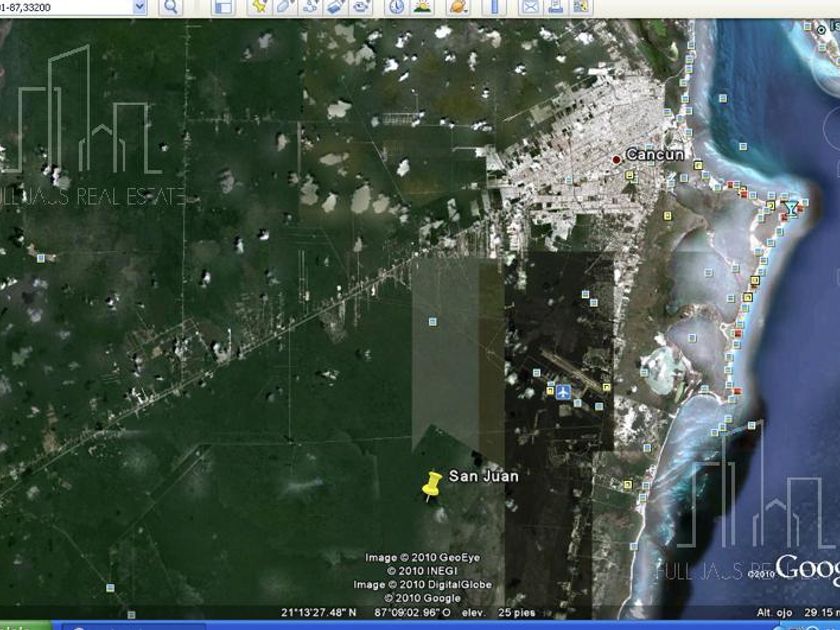
Task: Click the San Juan yellow pushpin
Action: [x=431, y=486]
